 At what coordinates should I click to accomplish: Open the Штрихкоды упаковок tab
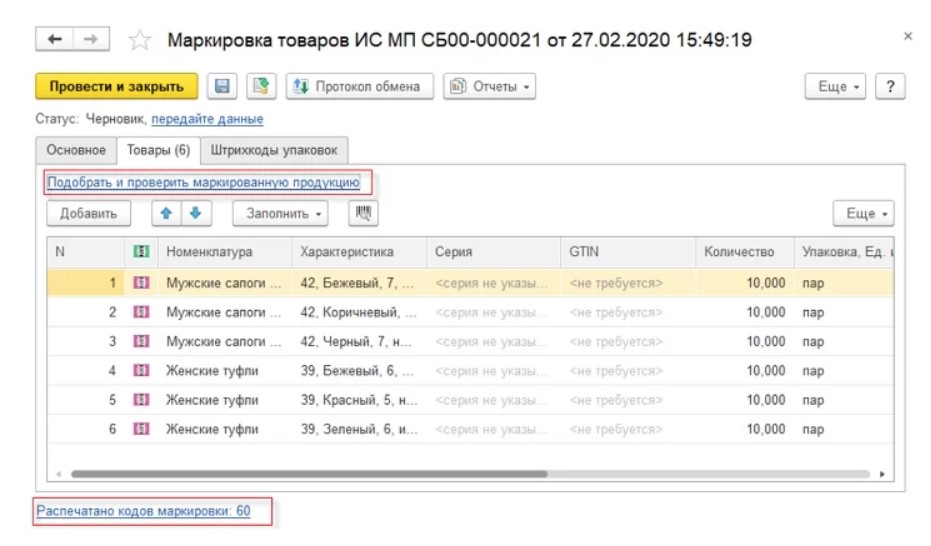[274, 150]
